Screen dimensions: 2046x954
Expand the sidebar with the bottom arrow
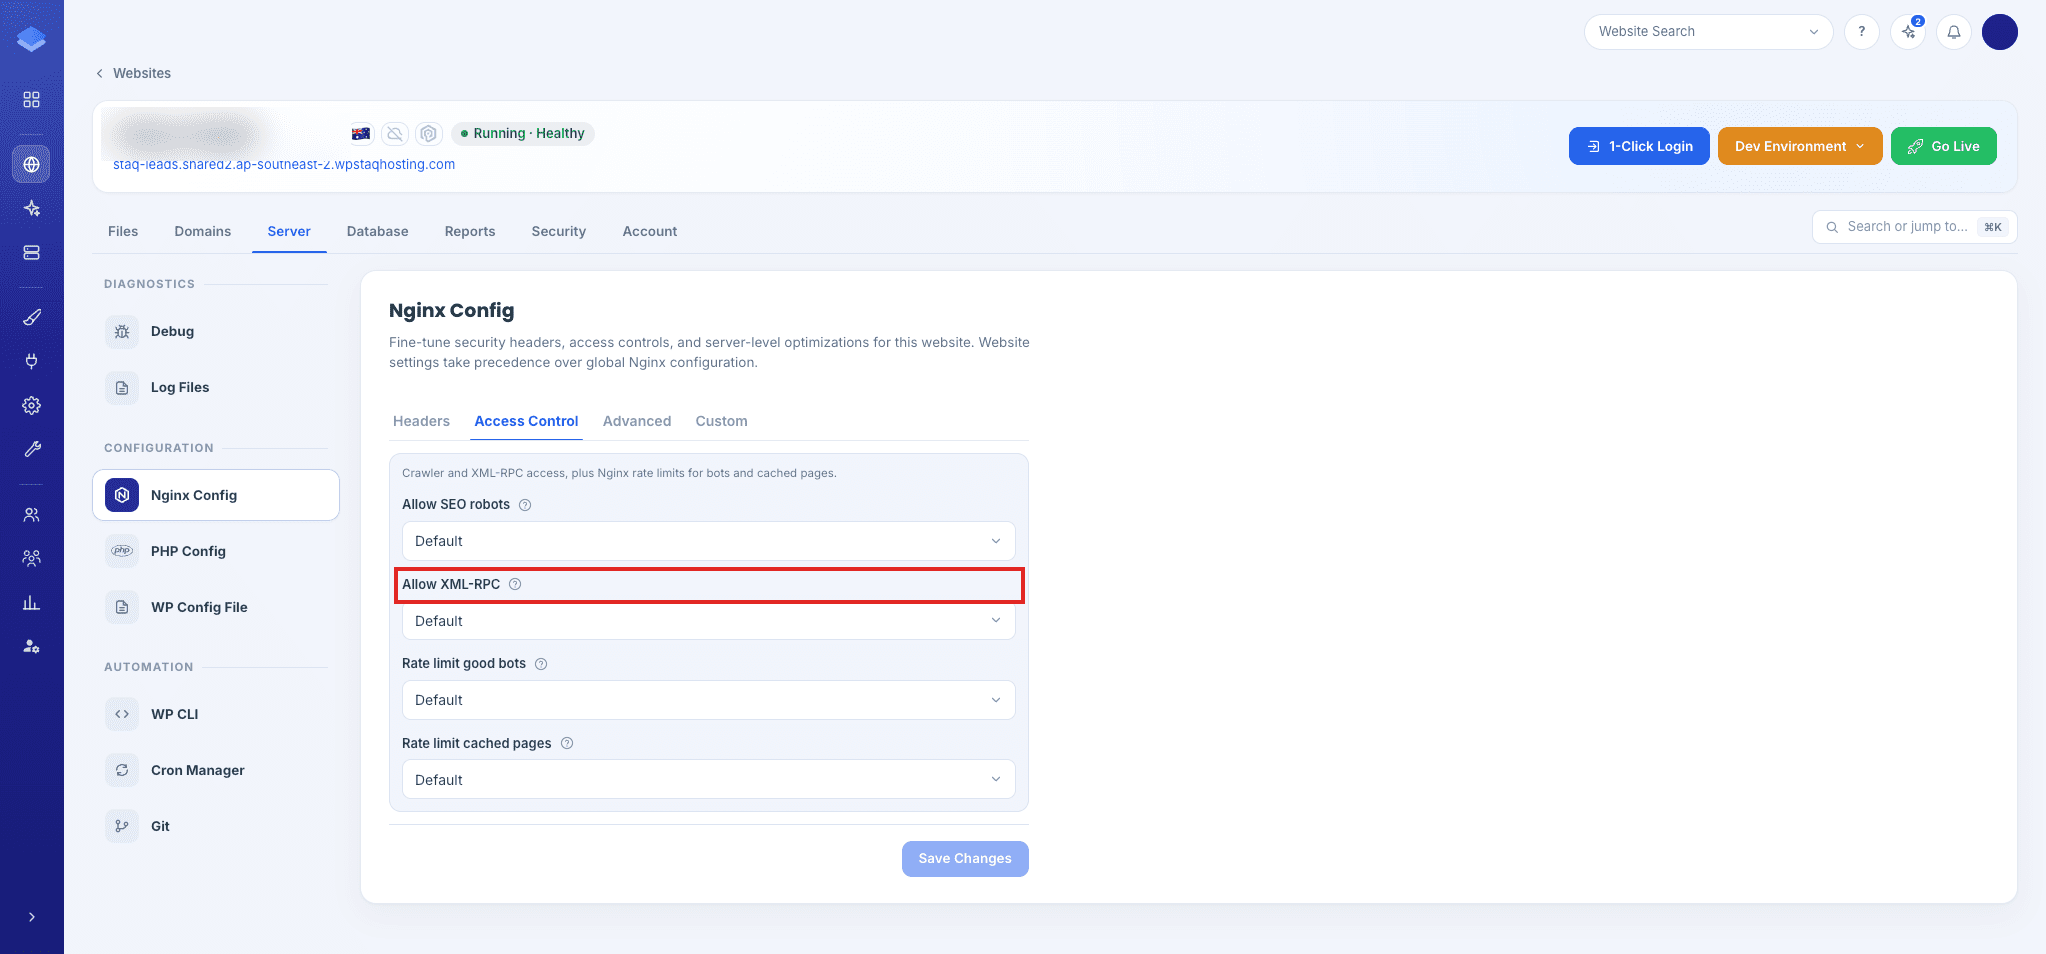click(x=32, y=917)
